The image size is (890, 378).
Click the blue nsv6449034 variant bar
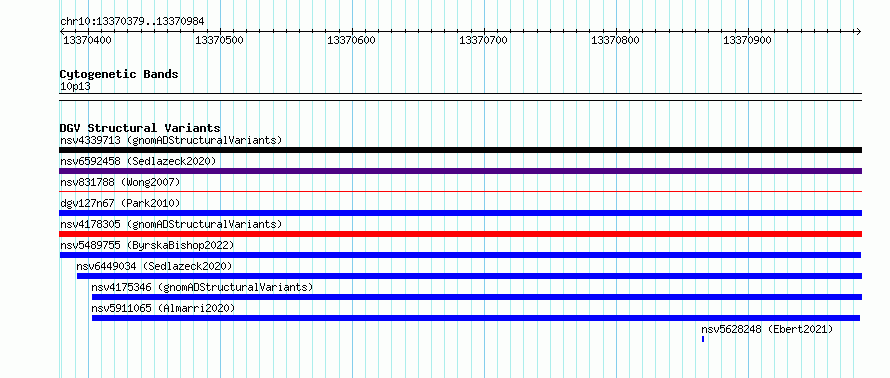coord(469,276)
